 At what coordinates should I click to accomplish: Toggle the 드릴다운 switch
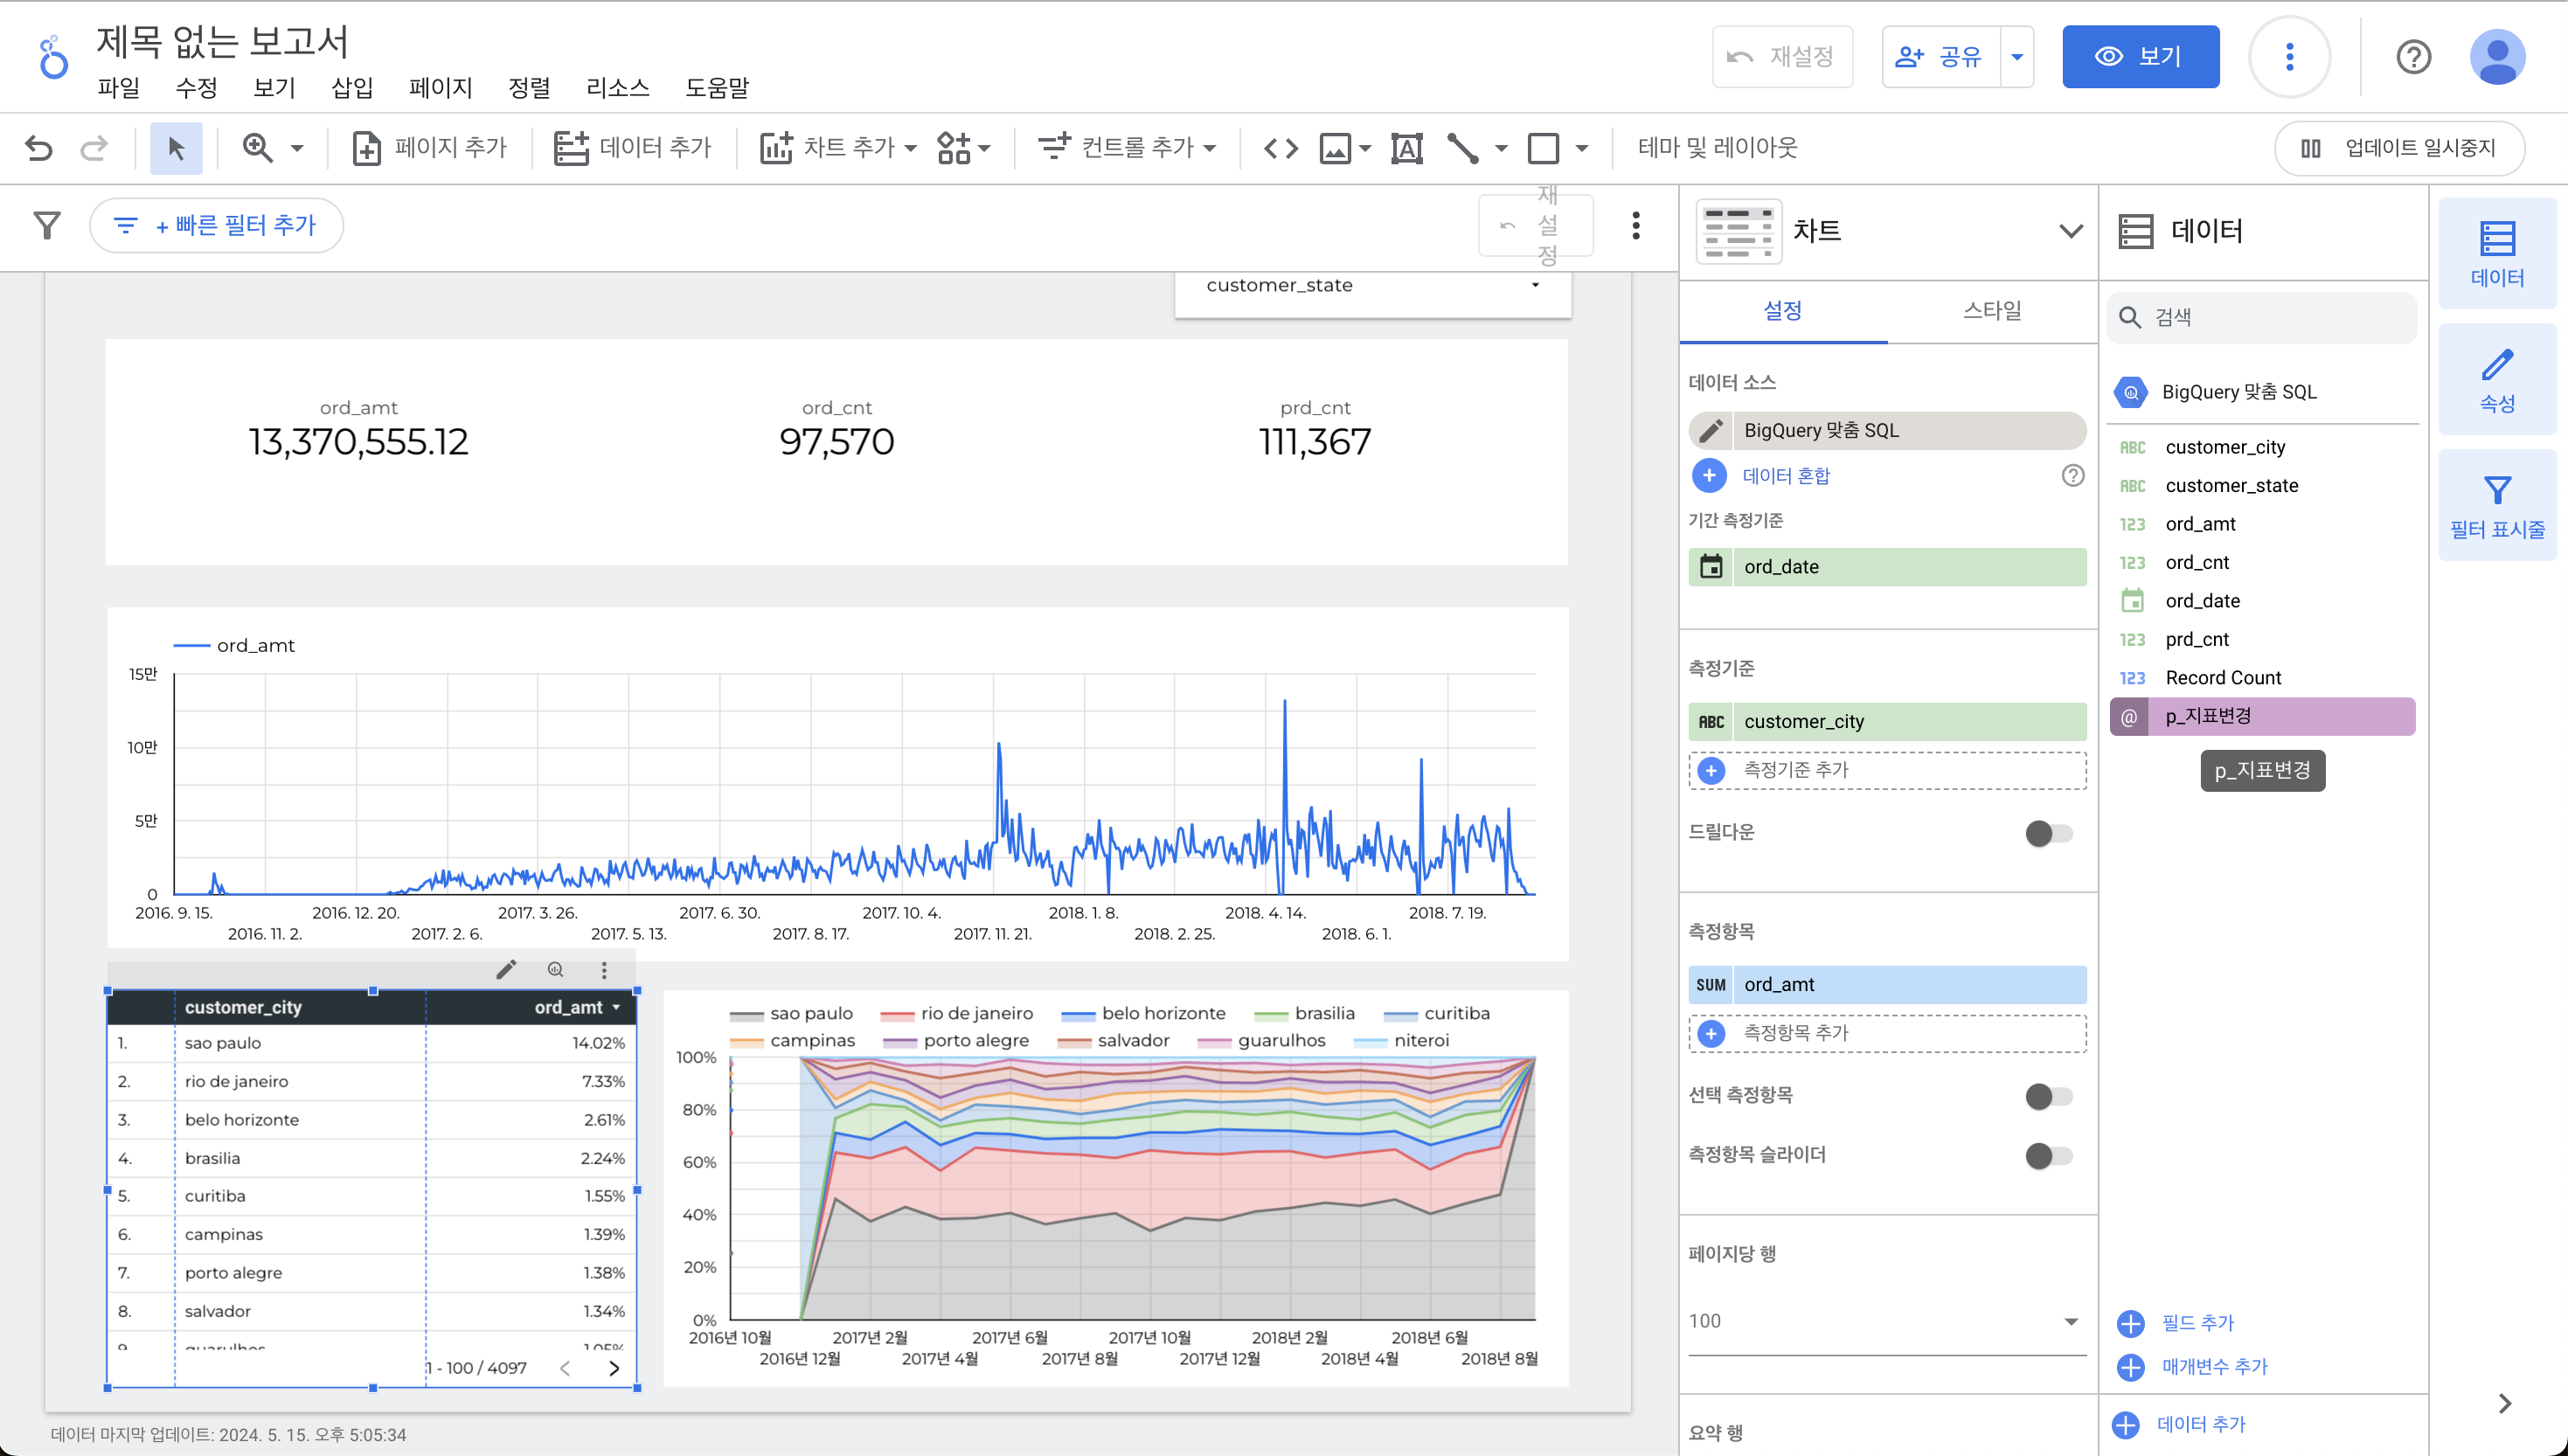[x=2048, y=833]
